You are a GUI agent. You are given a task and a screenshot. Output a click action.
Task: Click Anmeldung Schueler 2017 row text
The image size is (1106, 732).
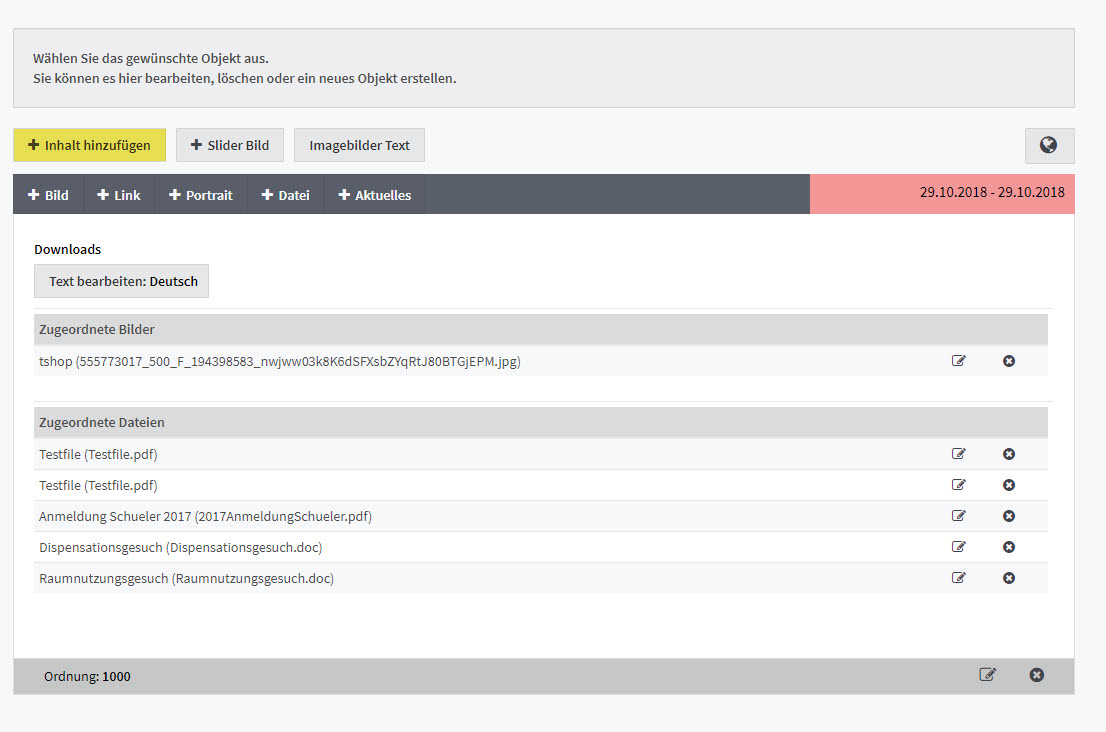coord(205,516)
